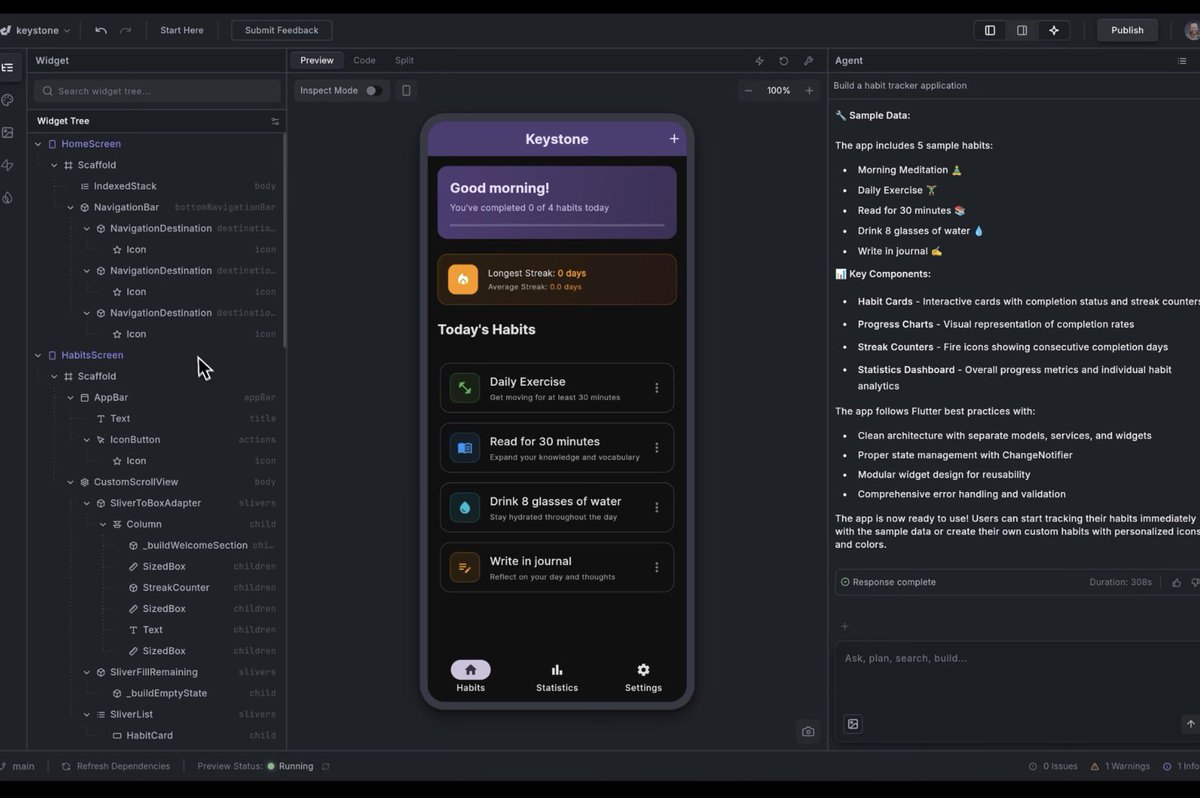Image resolution: width=1200 pixels, height=798 pixels.
Task: Open the 1 Warnings status indicator
Action: click(1120, 767)
